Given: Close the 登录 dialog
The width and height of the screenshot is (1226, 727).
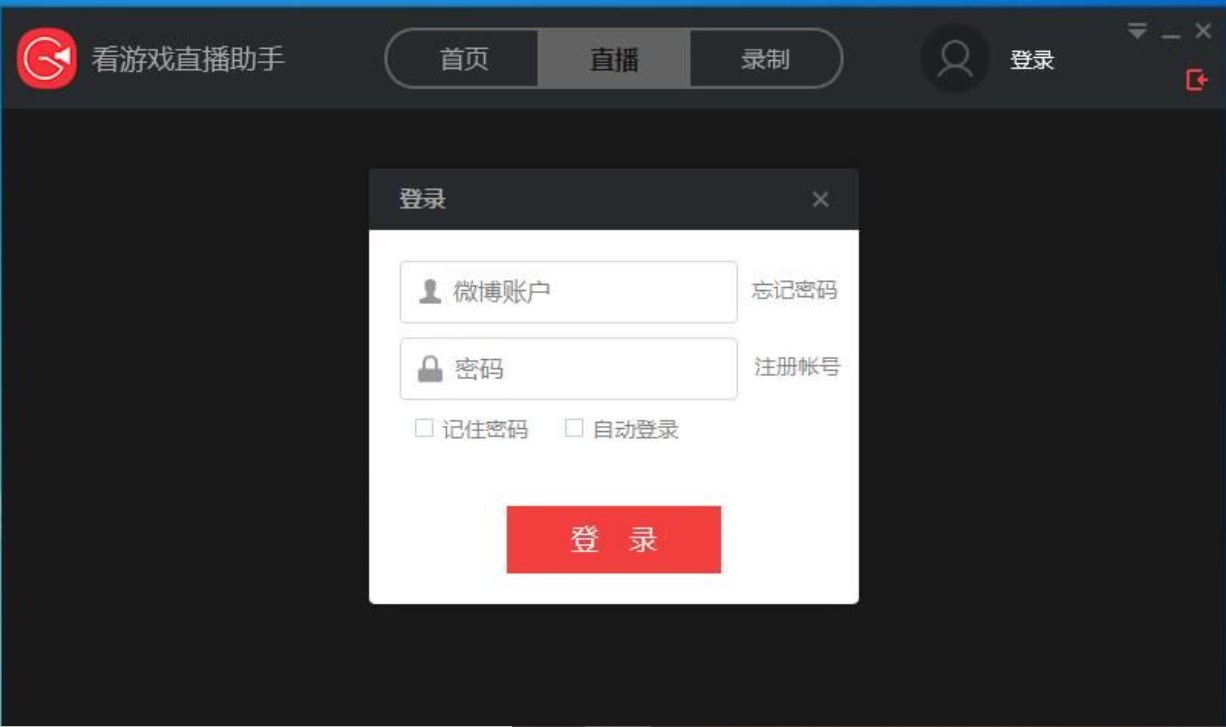Looking at the screenshot, I should click(820, 199).
